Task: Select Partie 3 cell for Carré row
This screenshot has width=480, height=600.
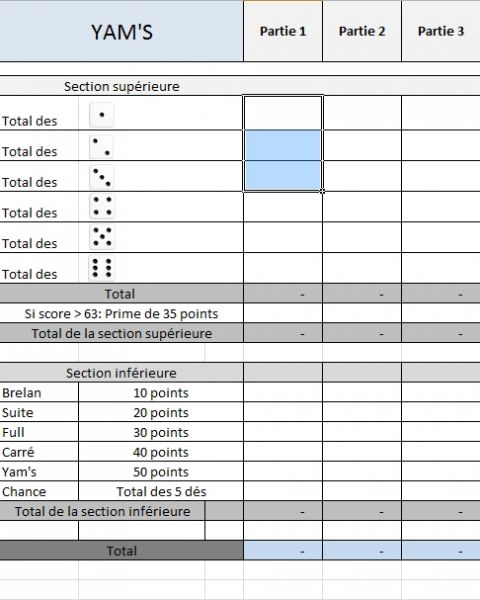Action: click(x=441, y=452)
